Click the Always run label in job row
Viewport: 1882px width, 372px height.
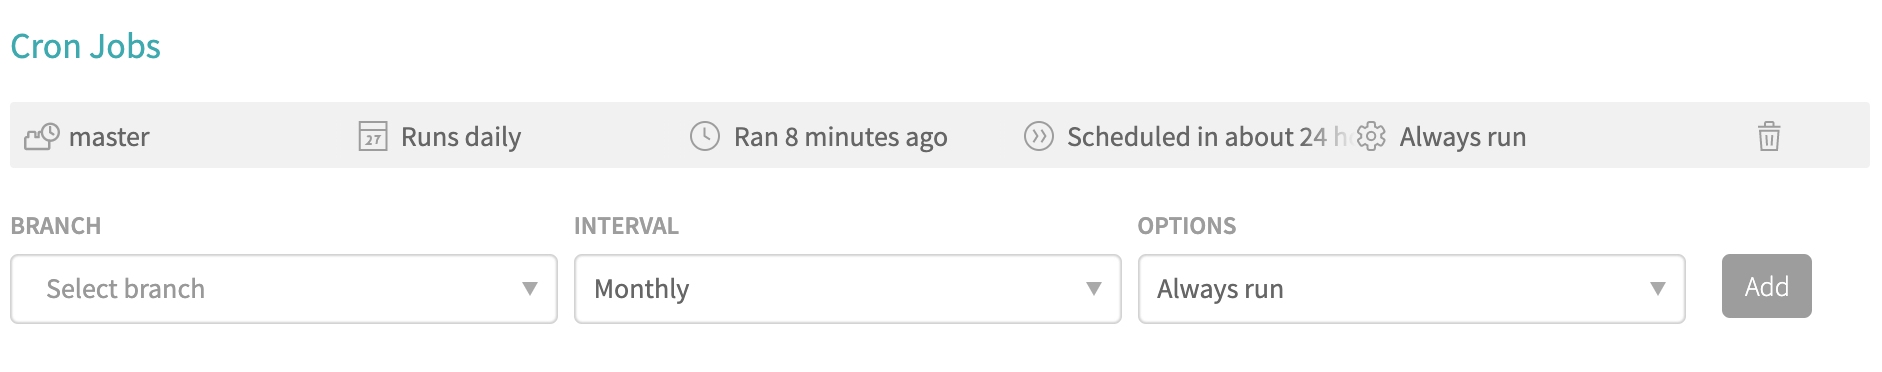click(1463, 137)
